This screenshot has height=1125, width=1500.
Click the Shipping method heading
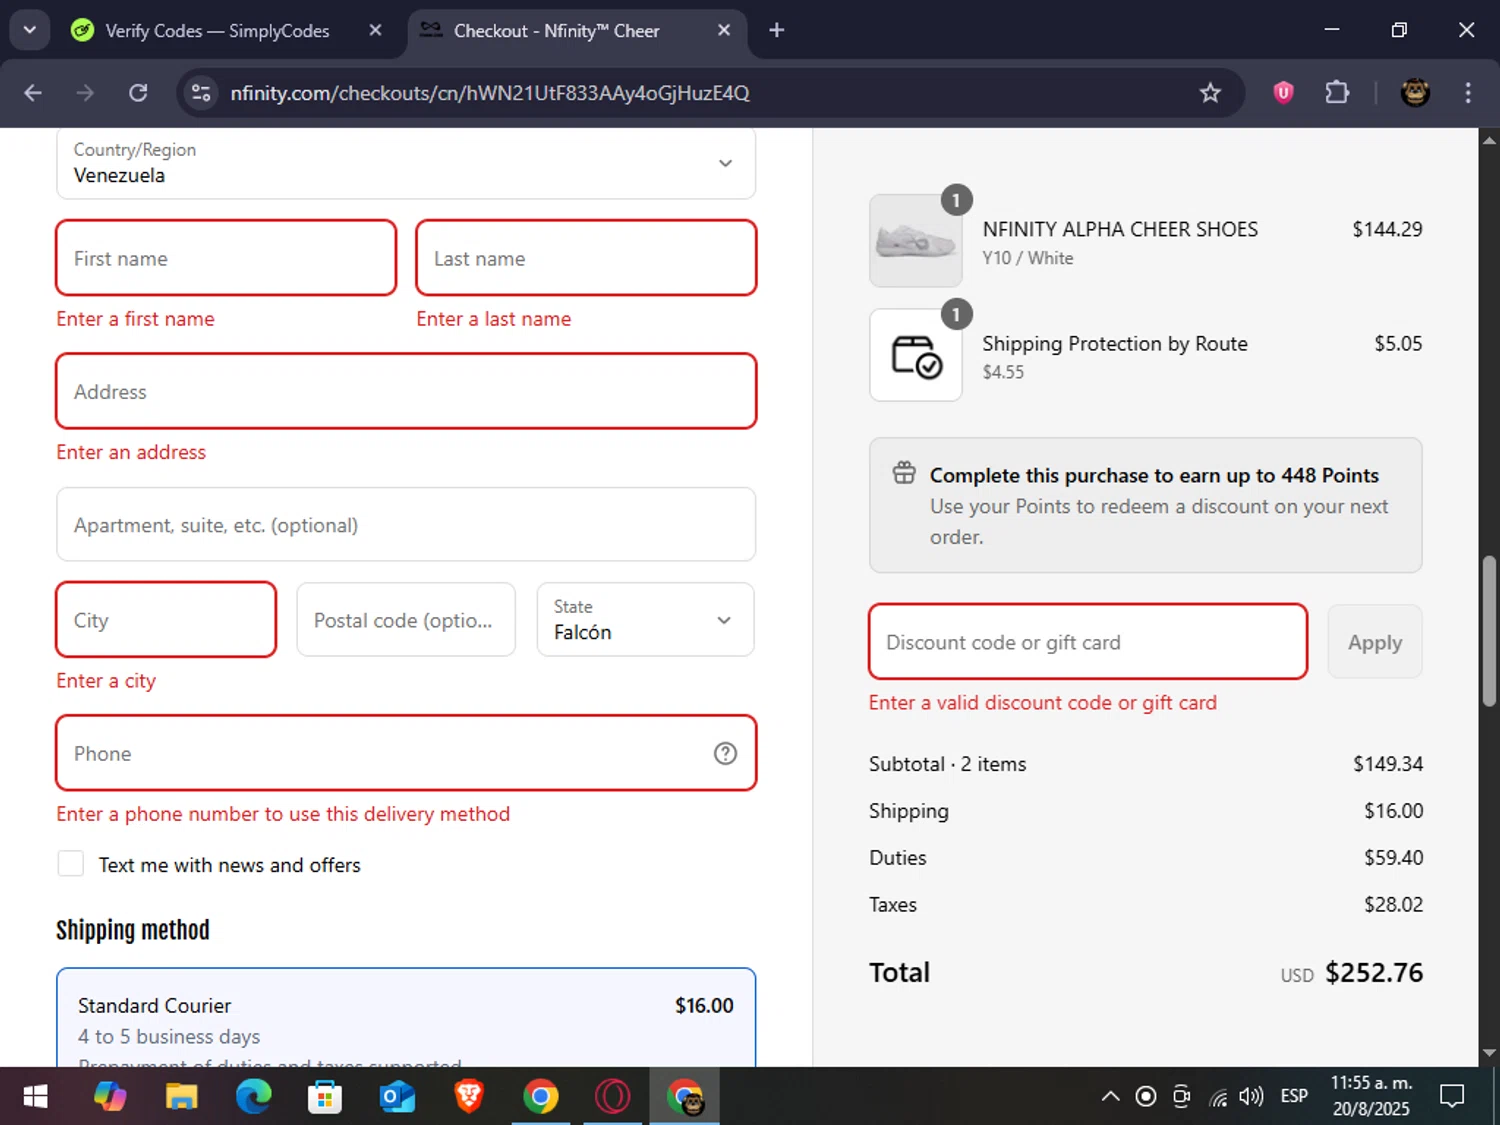tap(133, 930)
